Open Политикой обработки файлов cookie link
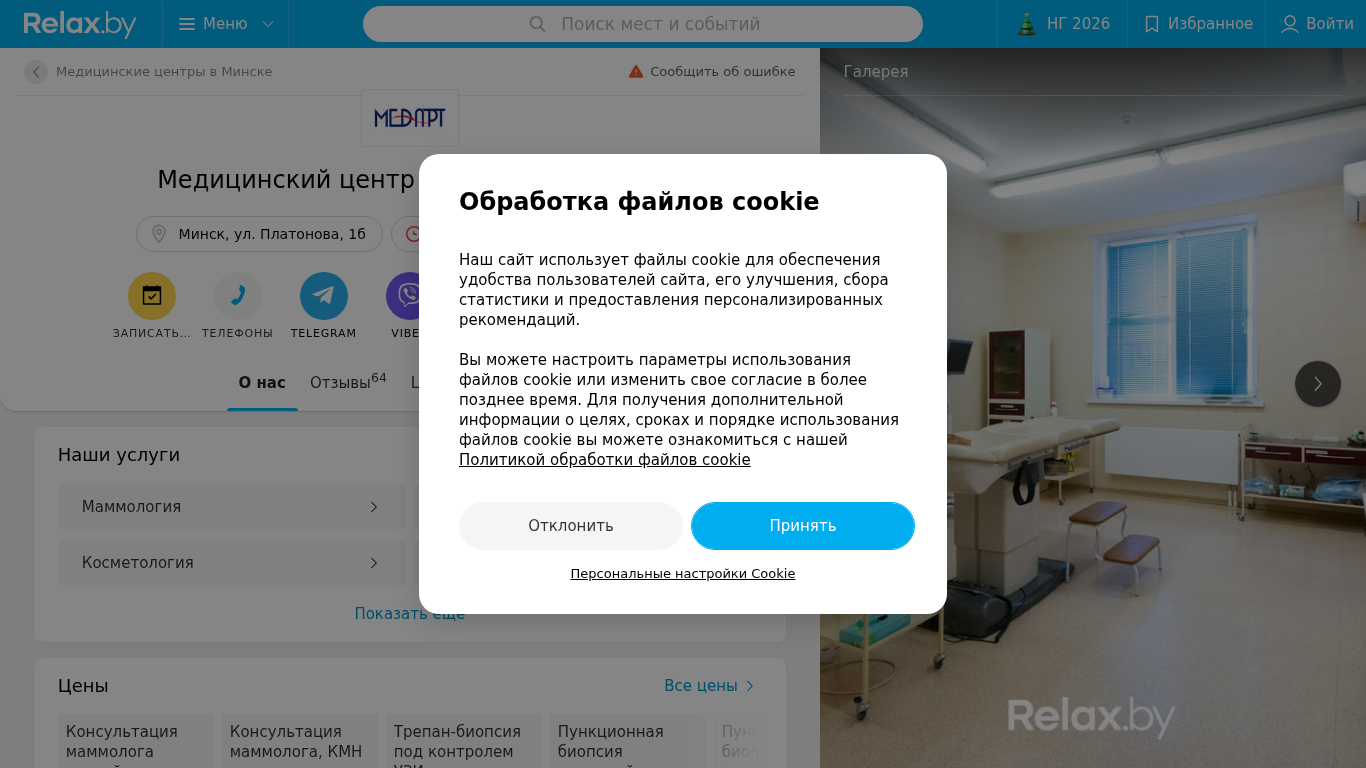 pos(605,460)
